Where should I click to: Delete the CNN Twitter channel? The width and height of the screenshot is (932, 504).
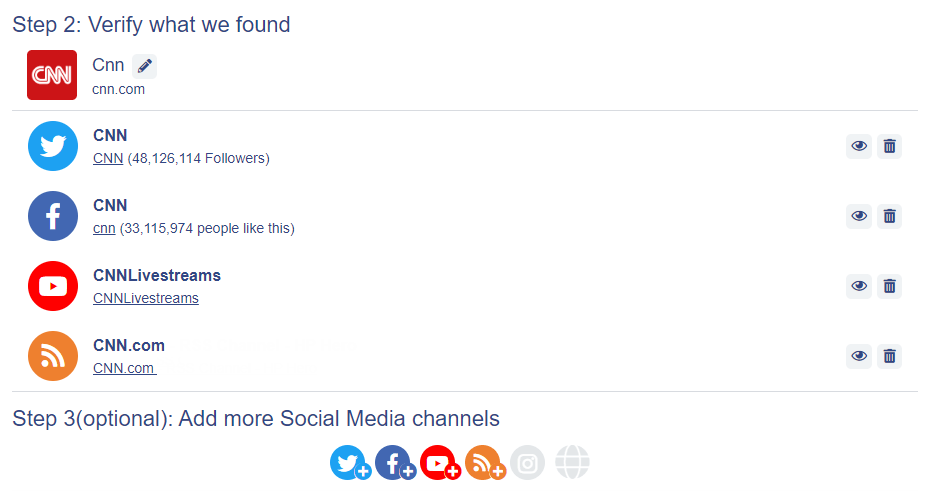[889, 146]
